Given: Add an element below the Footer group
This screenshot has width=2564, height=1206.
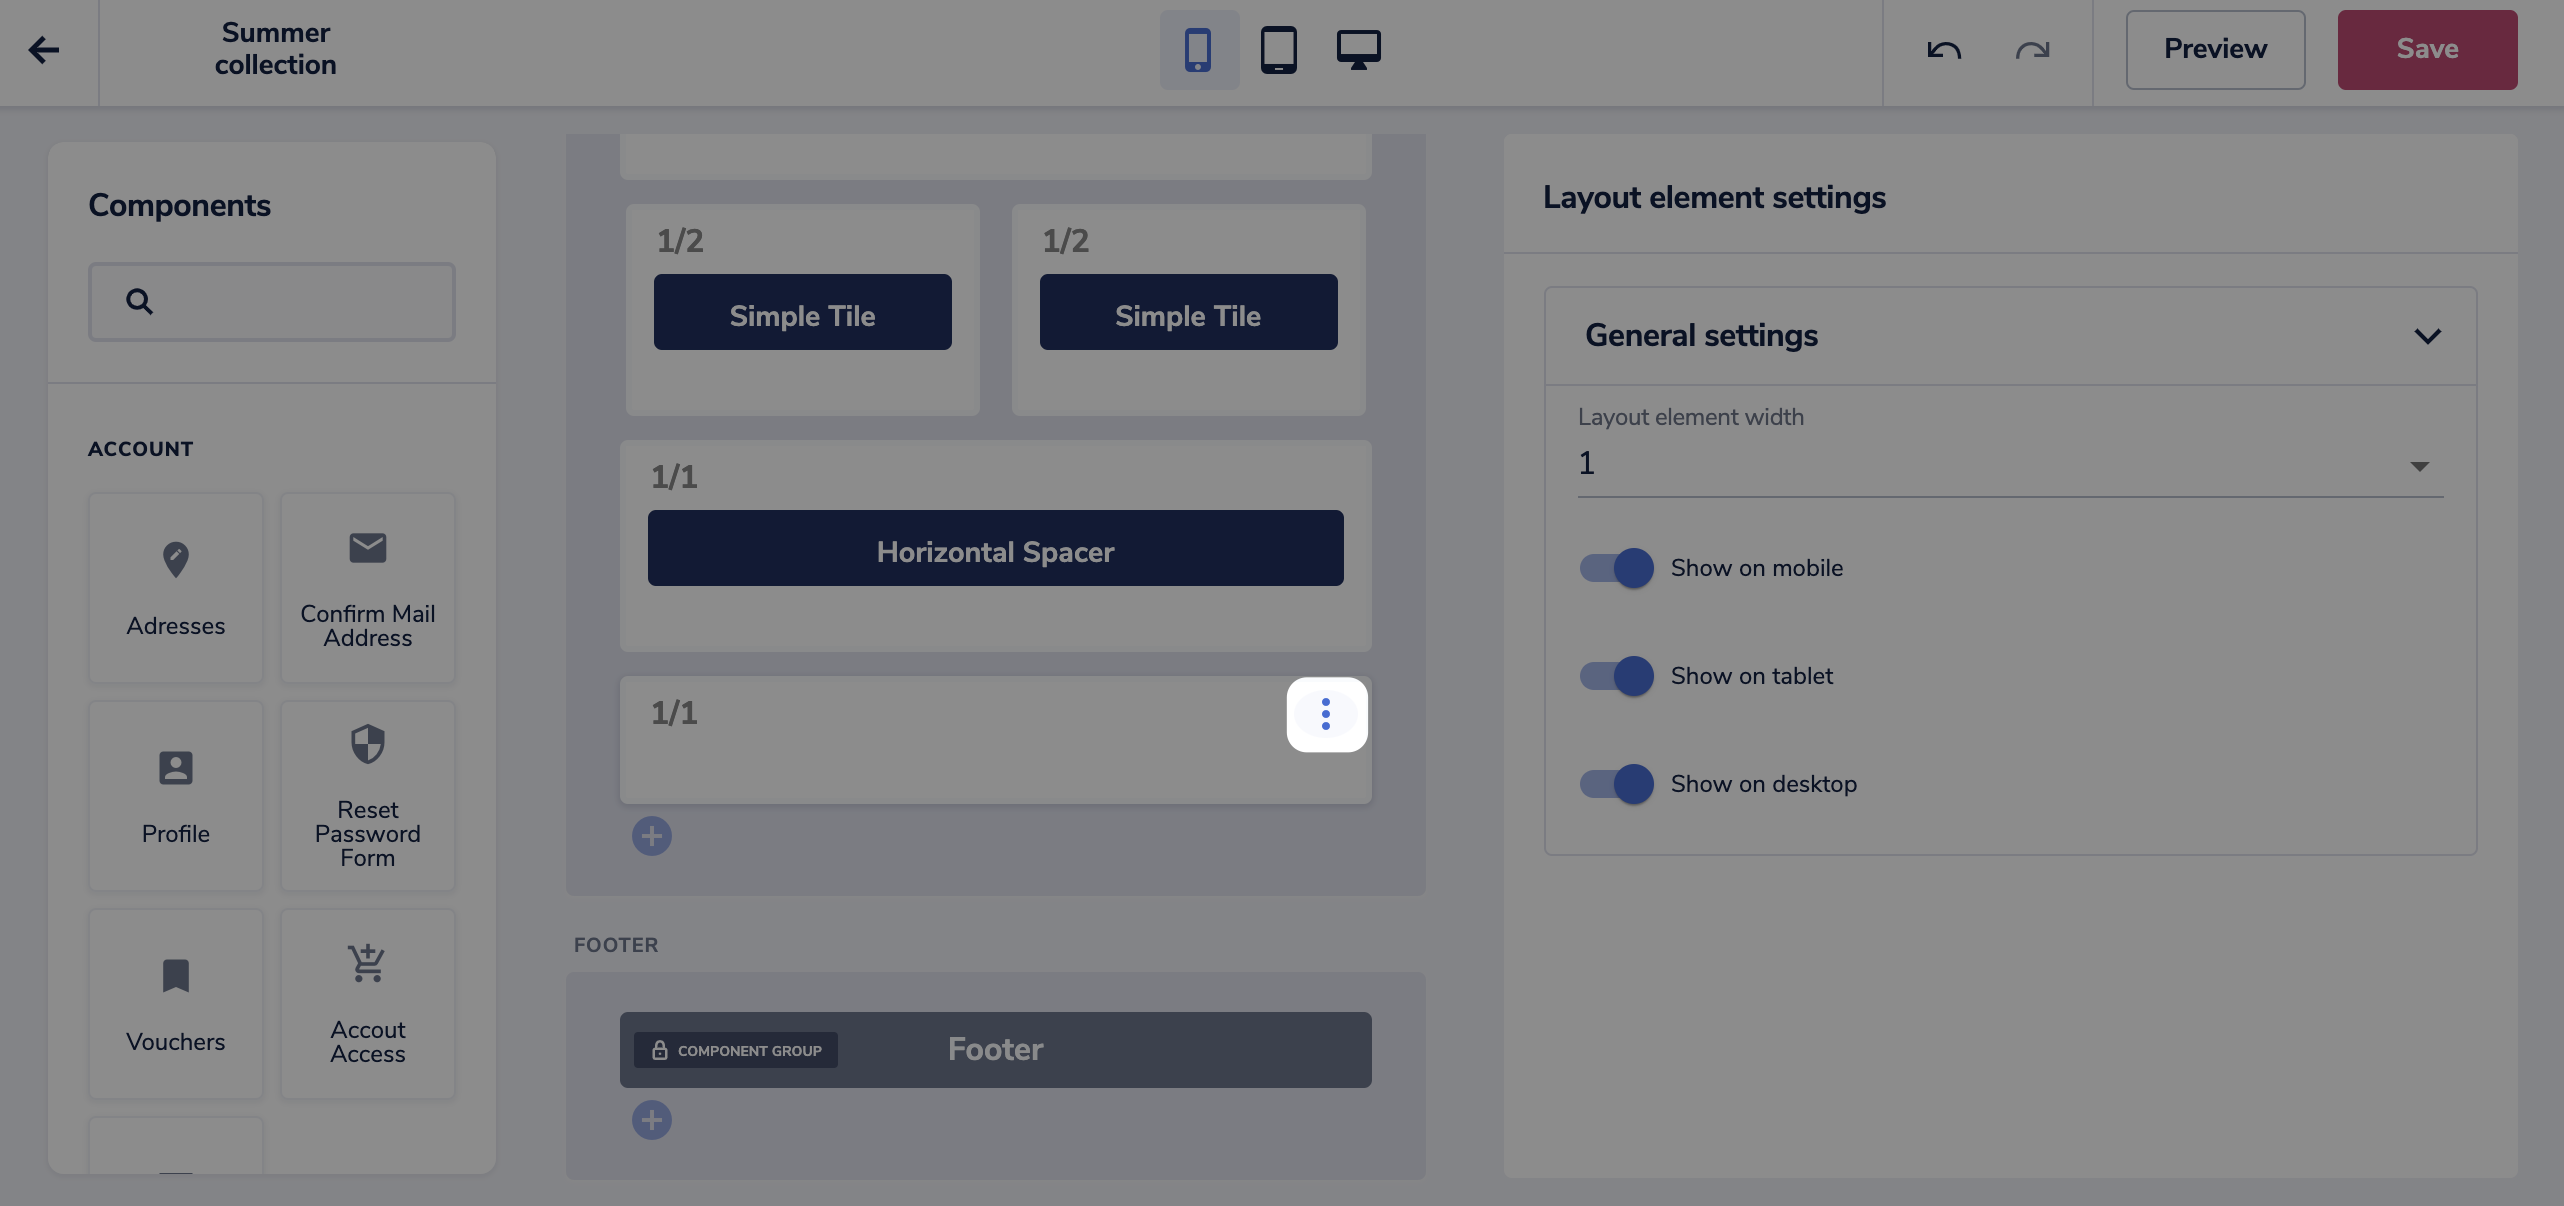Looking at the screenshot, I should coord(652,1120).
